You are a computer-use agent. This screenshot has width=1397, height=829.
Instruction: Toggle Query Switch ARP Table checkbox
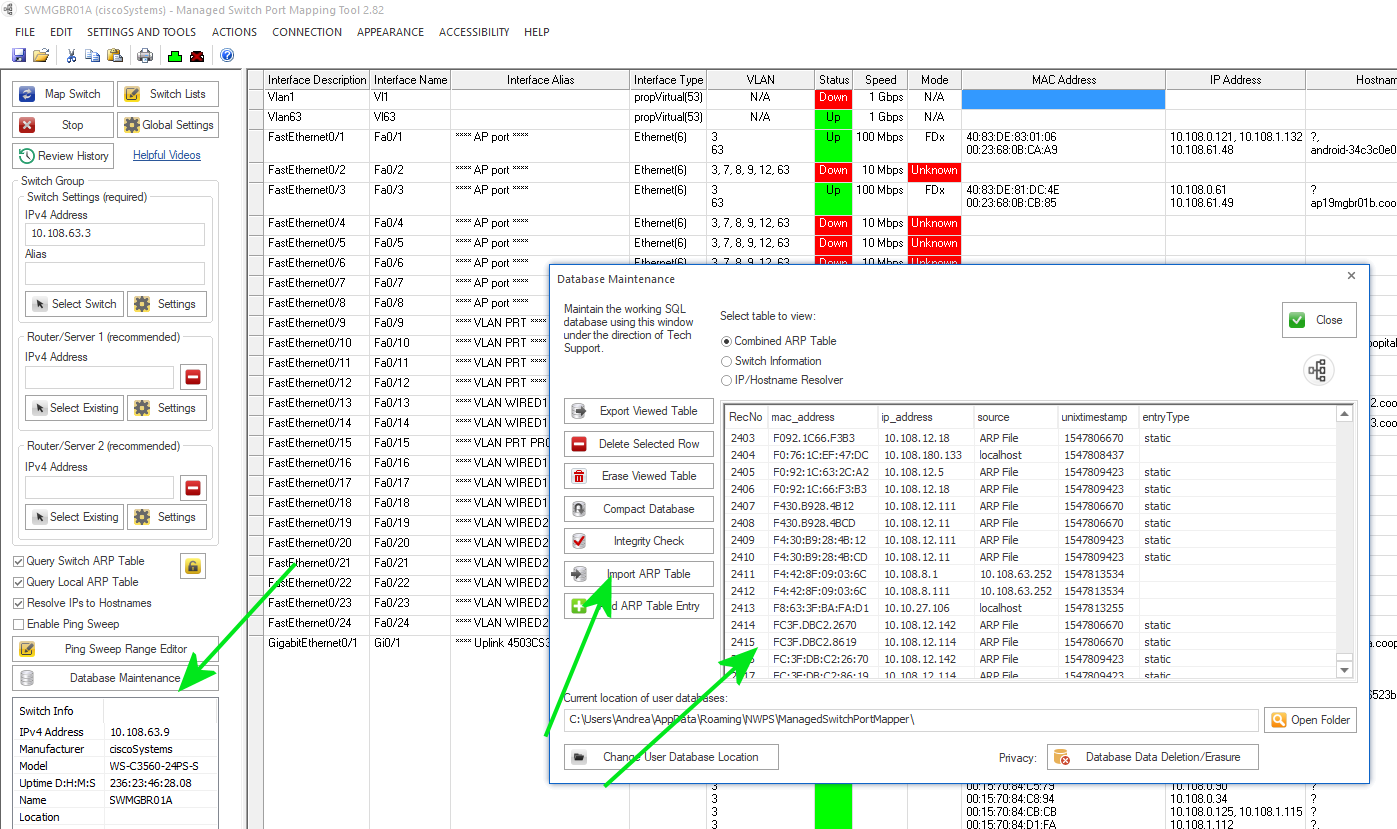[x=19, y=561]
